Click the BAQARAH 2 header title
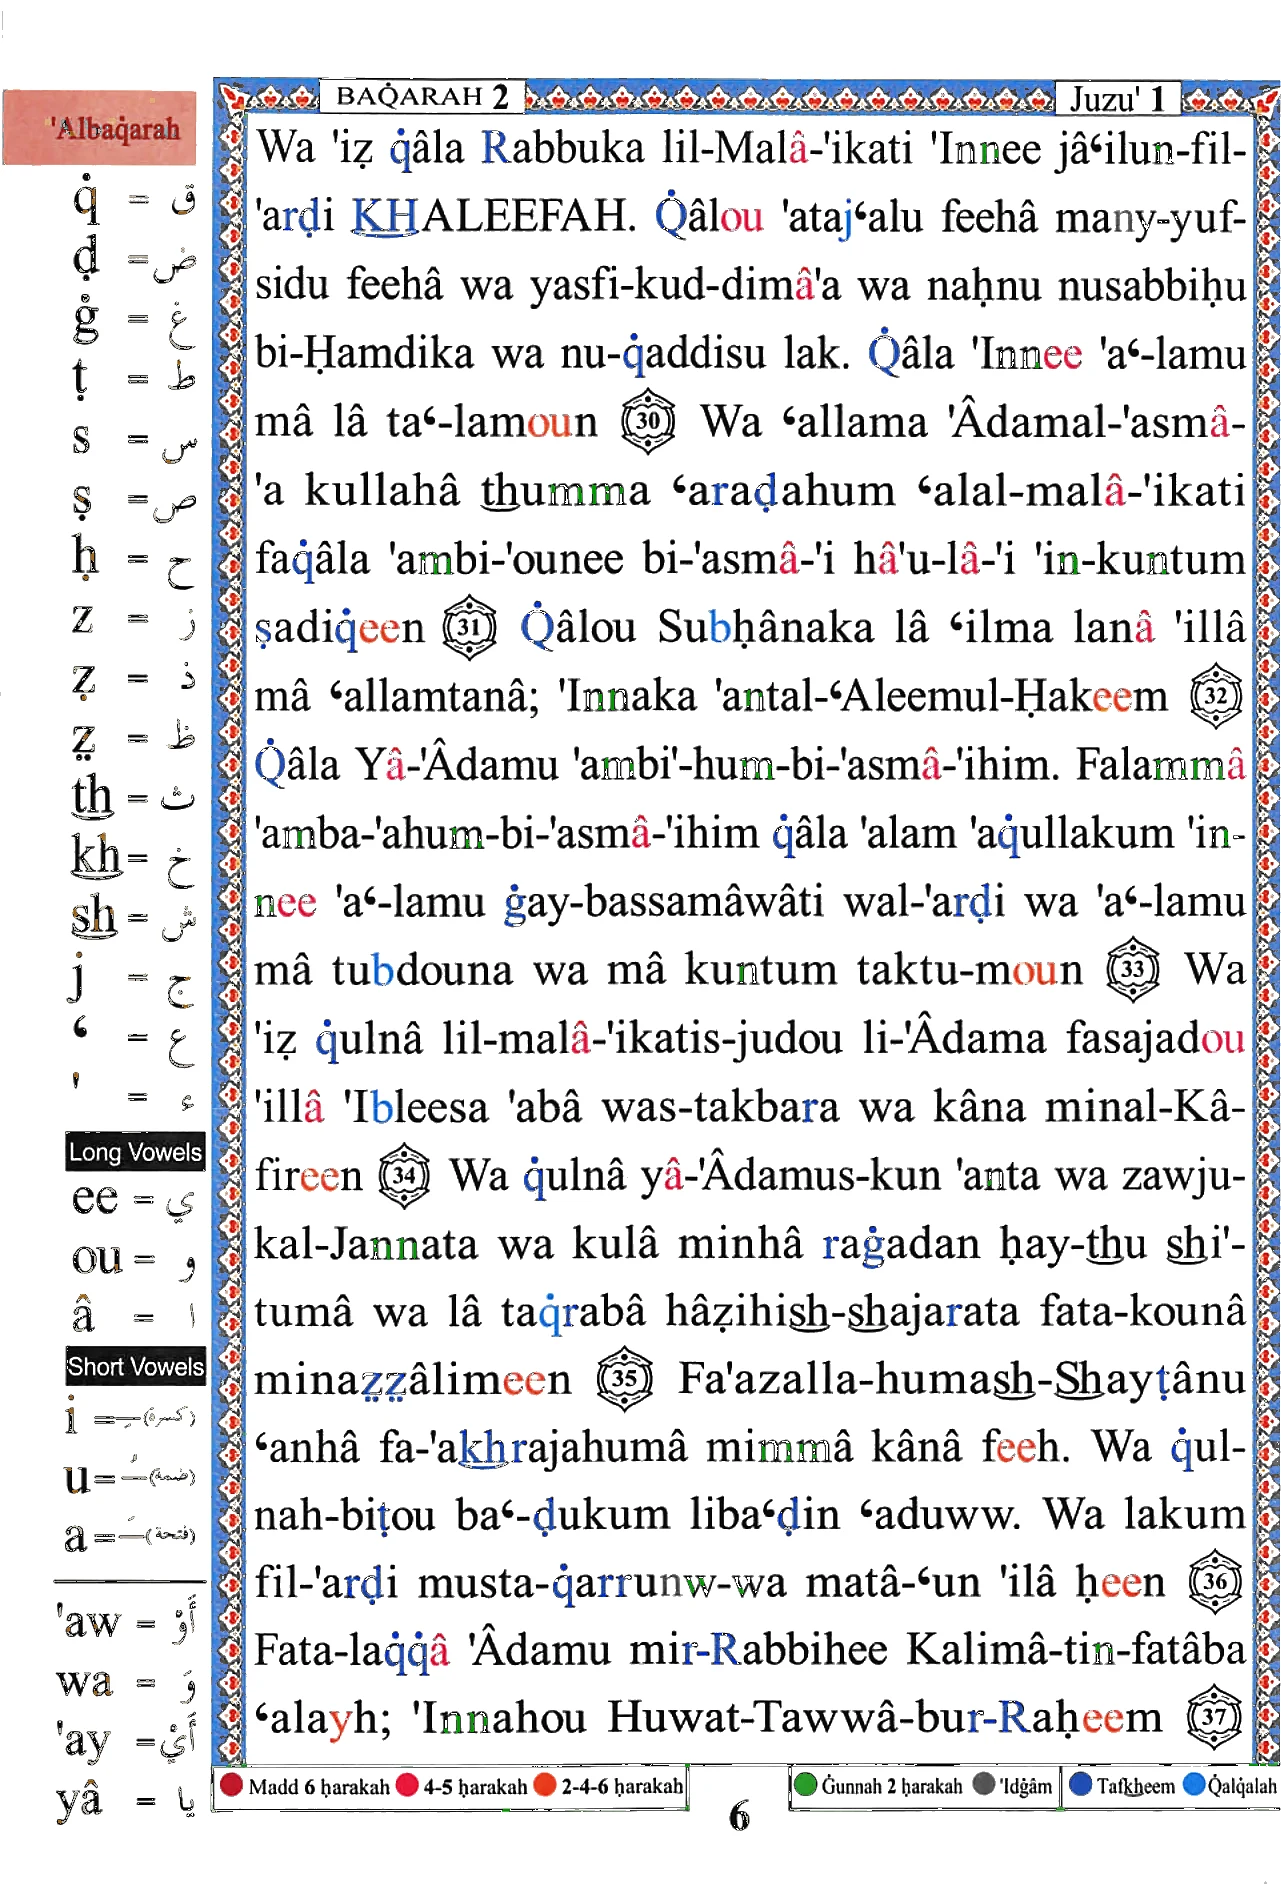This screenshot has width=1281, height=1889. point(422,96)
